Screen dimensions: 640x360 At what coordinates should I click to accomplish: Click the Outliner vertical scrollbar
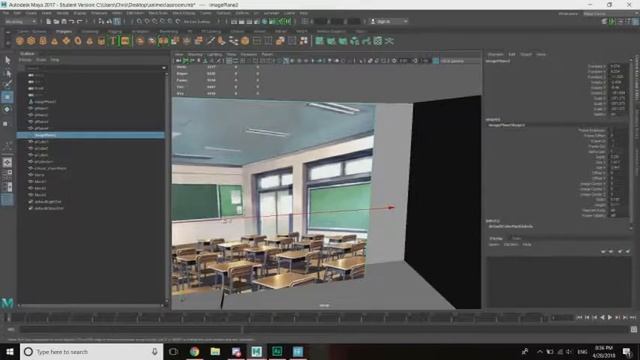pos(167,188)
